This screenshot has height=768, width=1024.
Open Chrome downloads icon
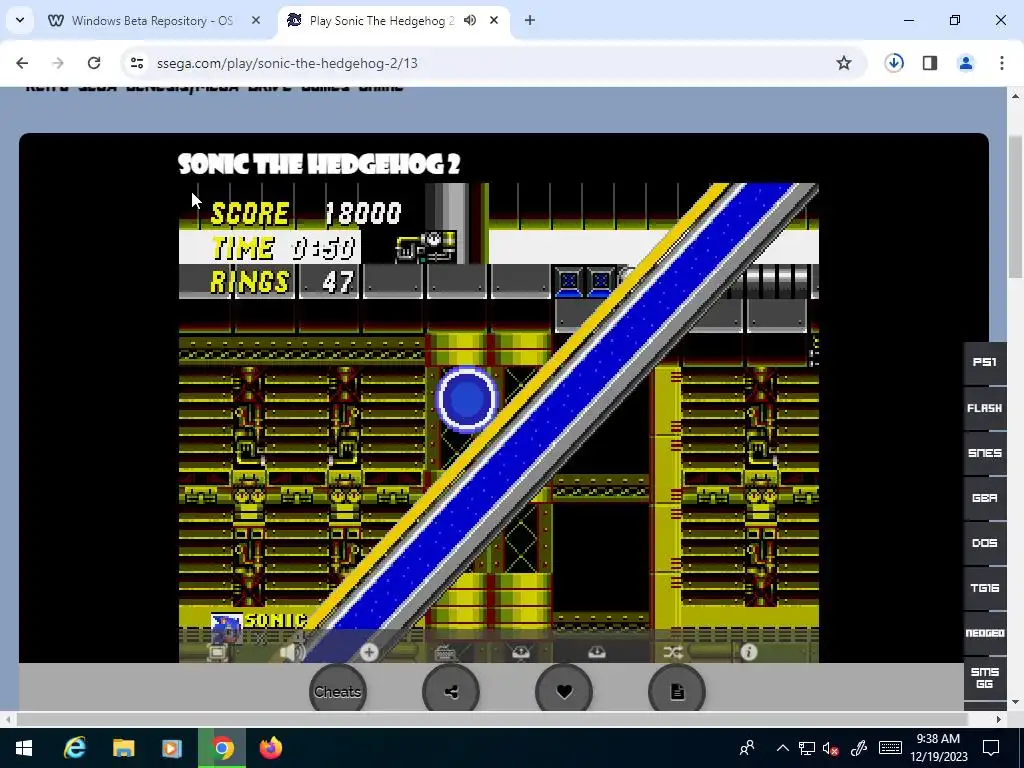(894, 63)
